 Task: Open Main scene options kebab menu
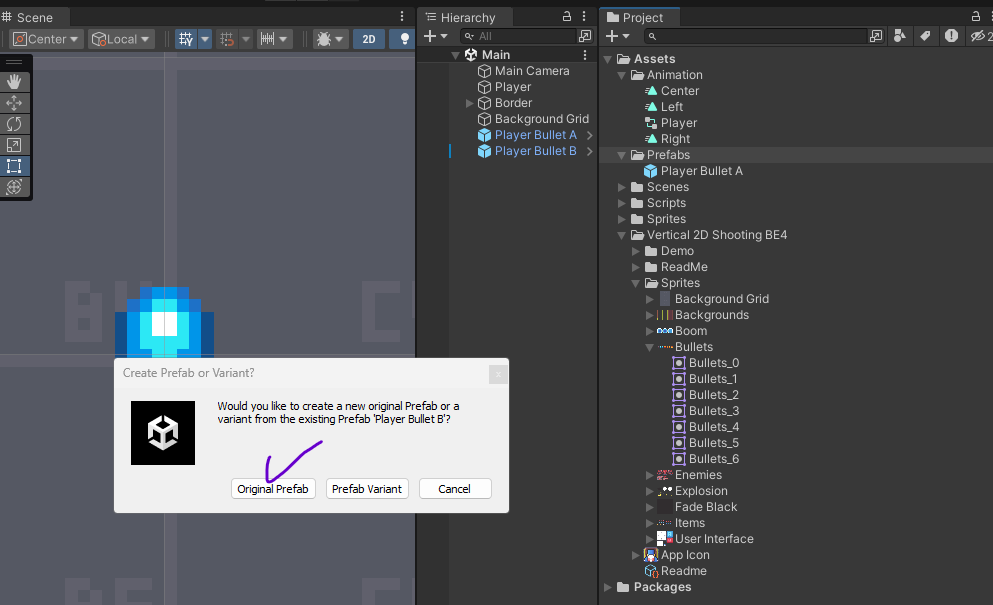click(585, 55)
